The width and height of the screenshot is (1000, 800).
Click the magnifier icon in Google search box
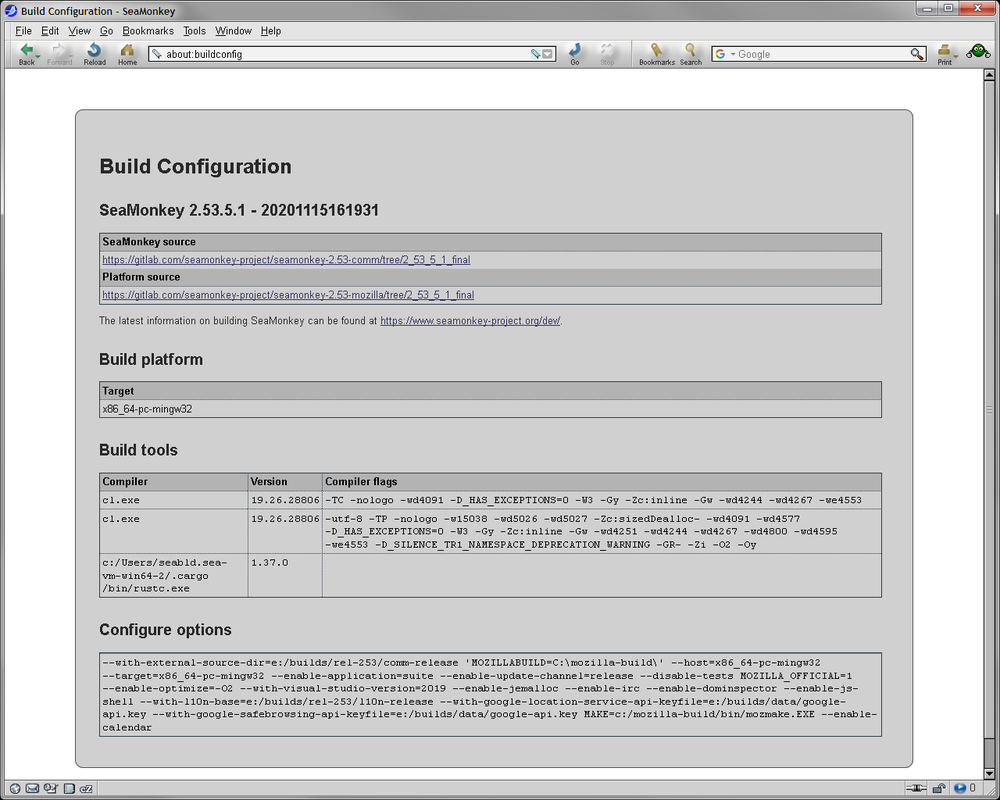coord(916,54)
